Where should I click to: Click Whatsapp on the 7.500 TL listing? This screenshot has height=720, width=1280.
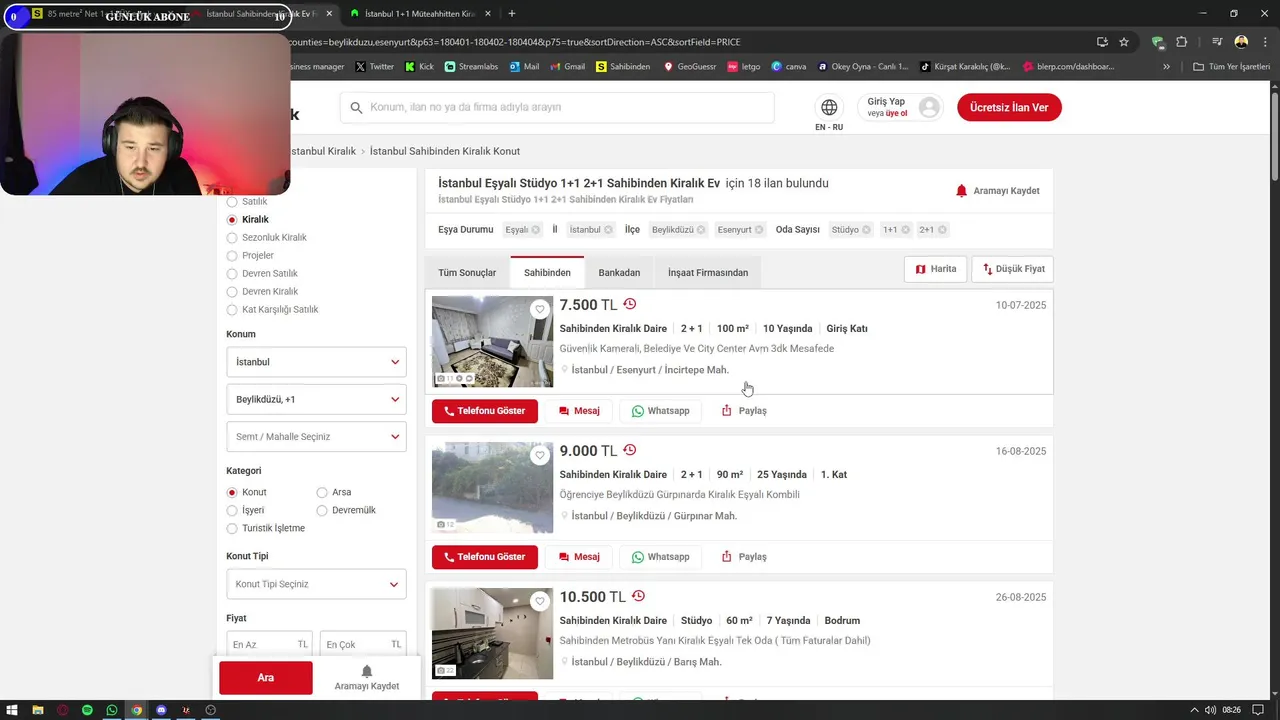(x=660, y=411)
